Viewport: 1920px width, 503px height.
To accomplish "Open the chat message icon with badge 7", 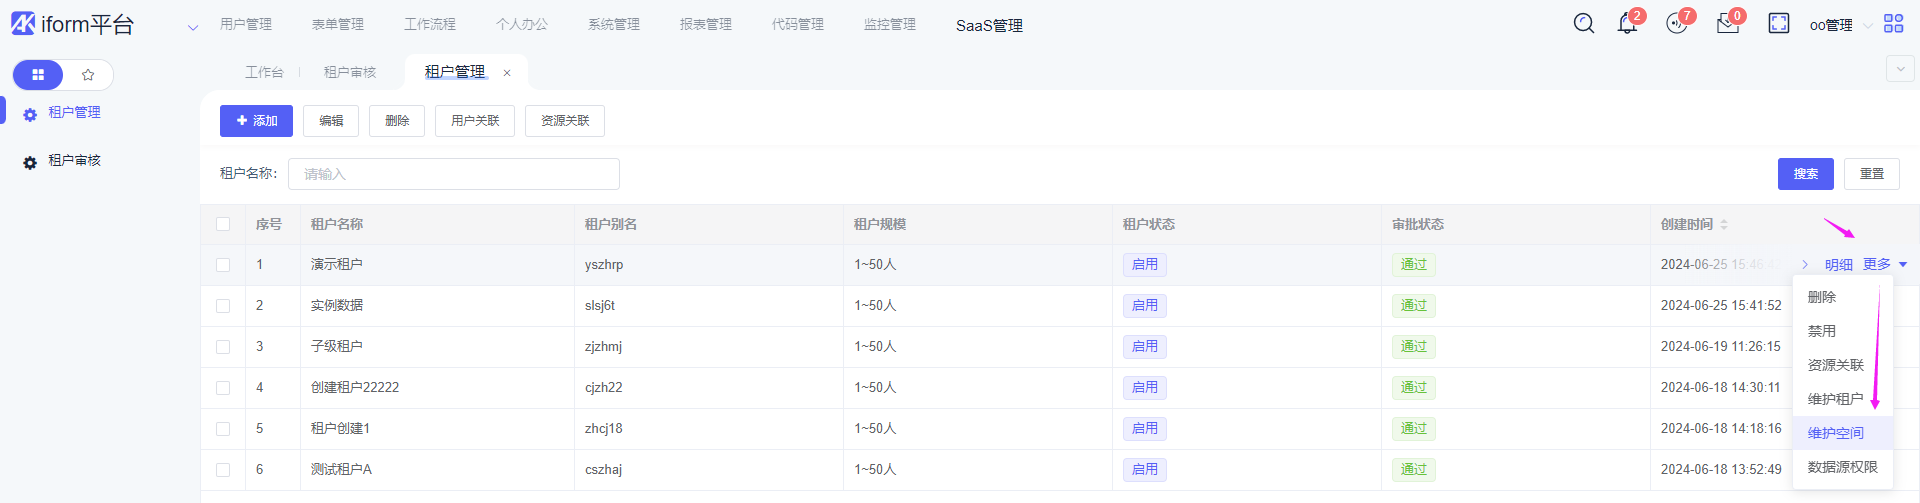I will coord(1676,24).
